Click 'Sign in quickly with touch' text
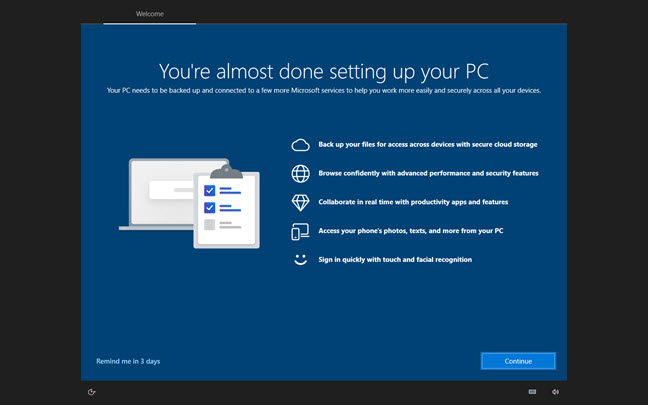Viewport: 648px width, 405px height. (395, 260)
